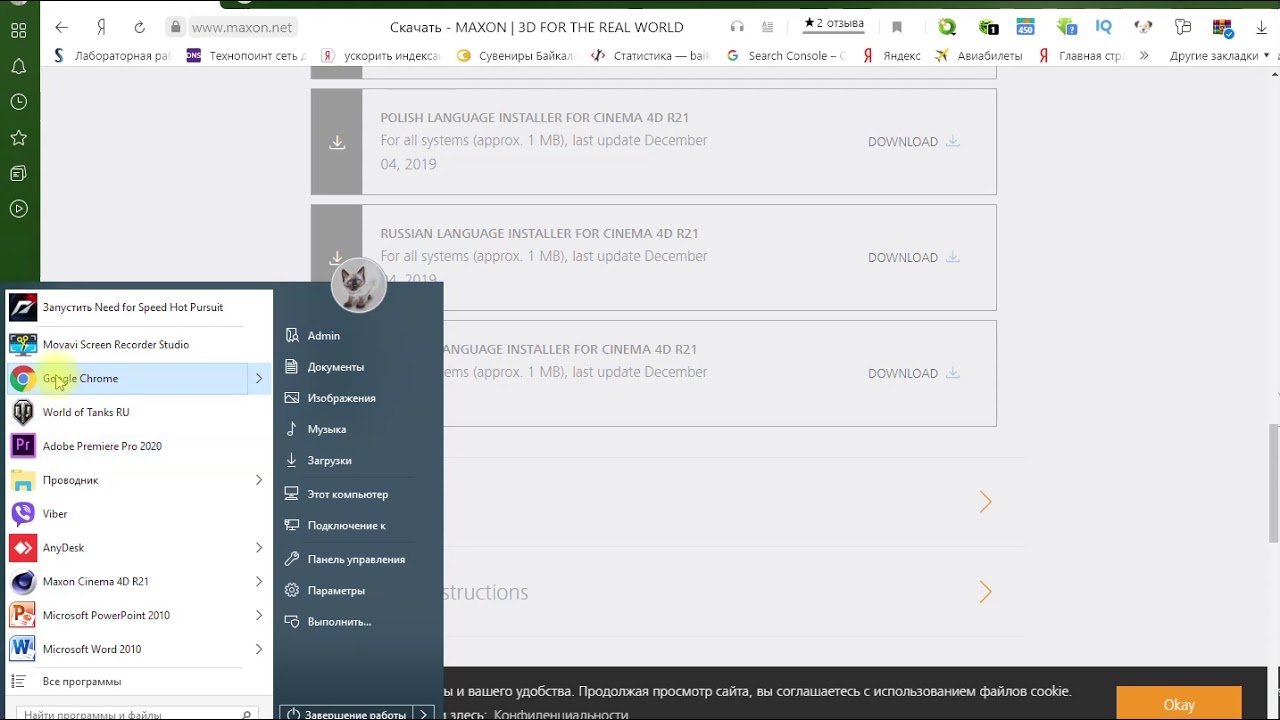Click IQ extension icon
This screenshot has width=1280, height=720.
pos(1103,27)
